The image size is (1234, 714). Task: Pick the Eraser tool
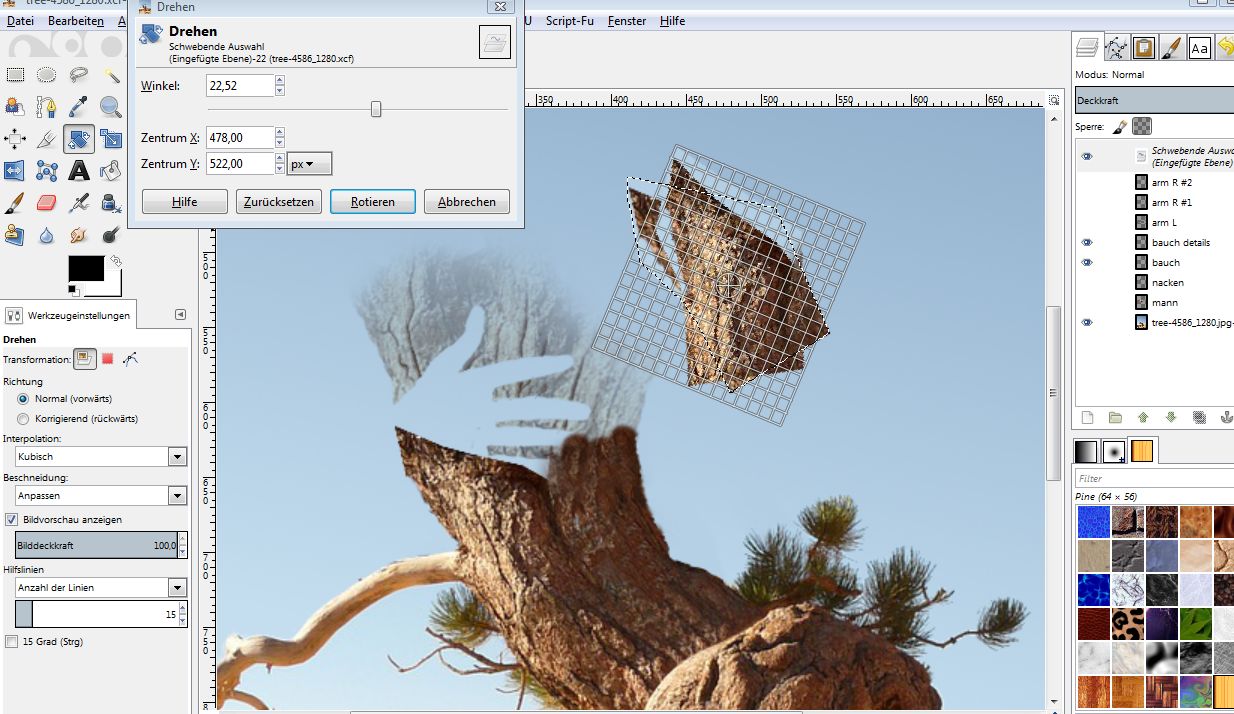47,203
